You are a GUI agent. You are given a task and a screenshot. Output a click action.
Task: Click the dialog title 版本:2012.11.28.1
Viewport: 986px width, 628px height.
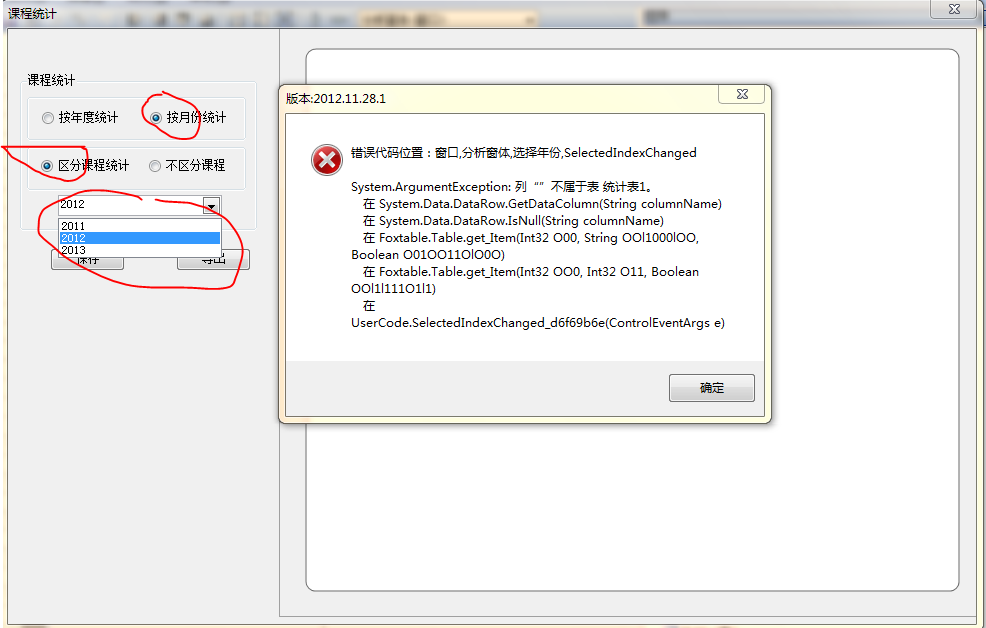(x=336, y=99)
